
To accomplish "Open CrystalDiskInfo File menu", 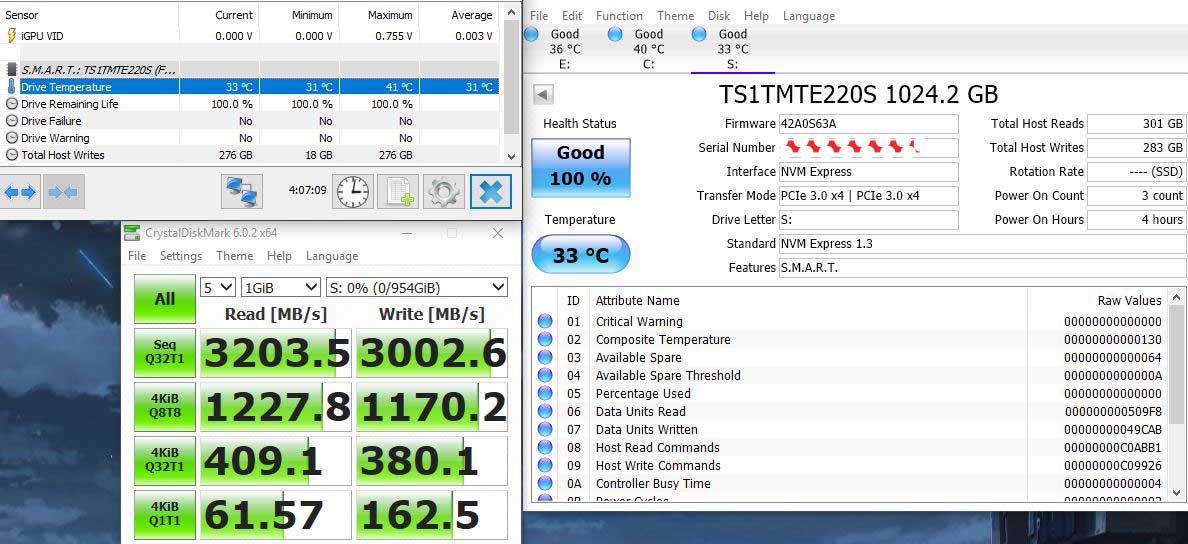I will pos(539,16).
